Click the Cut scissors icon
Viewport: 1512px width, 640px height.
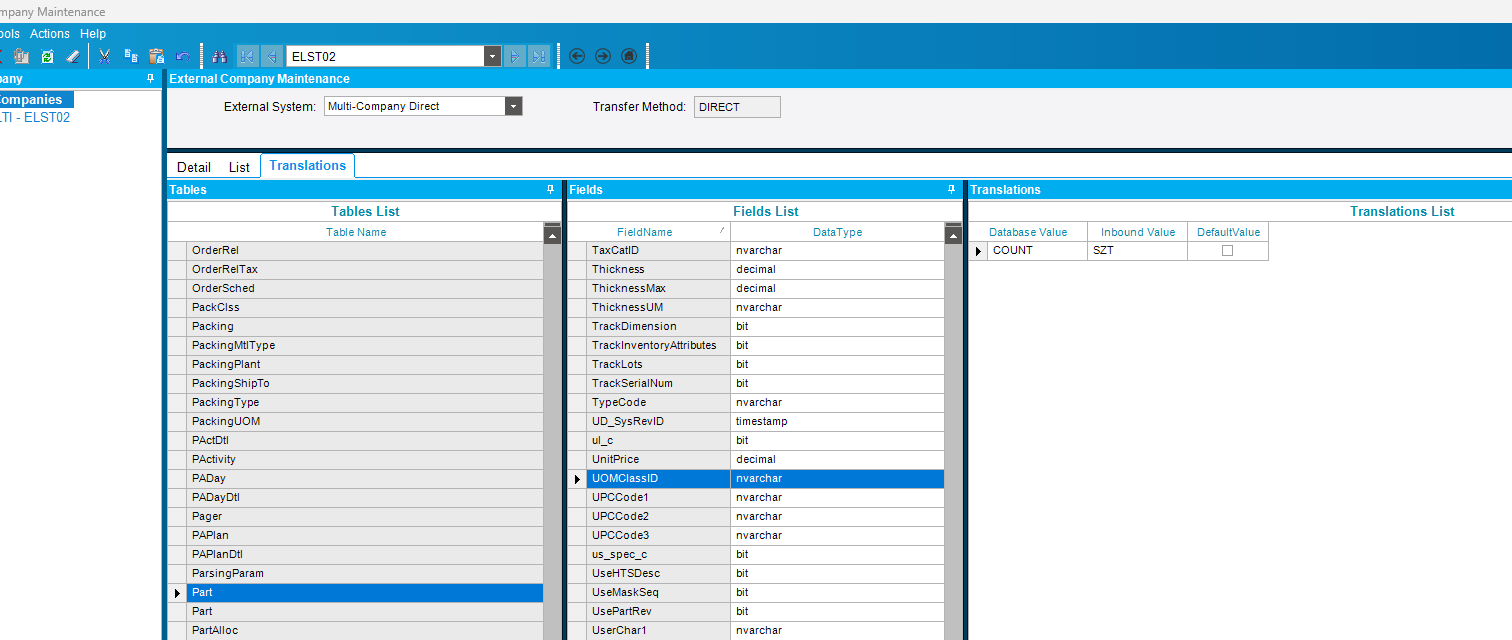point(104,56)
